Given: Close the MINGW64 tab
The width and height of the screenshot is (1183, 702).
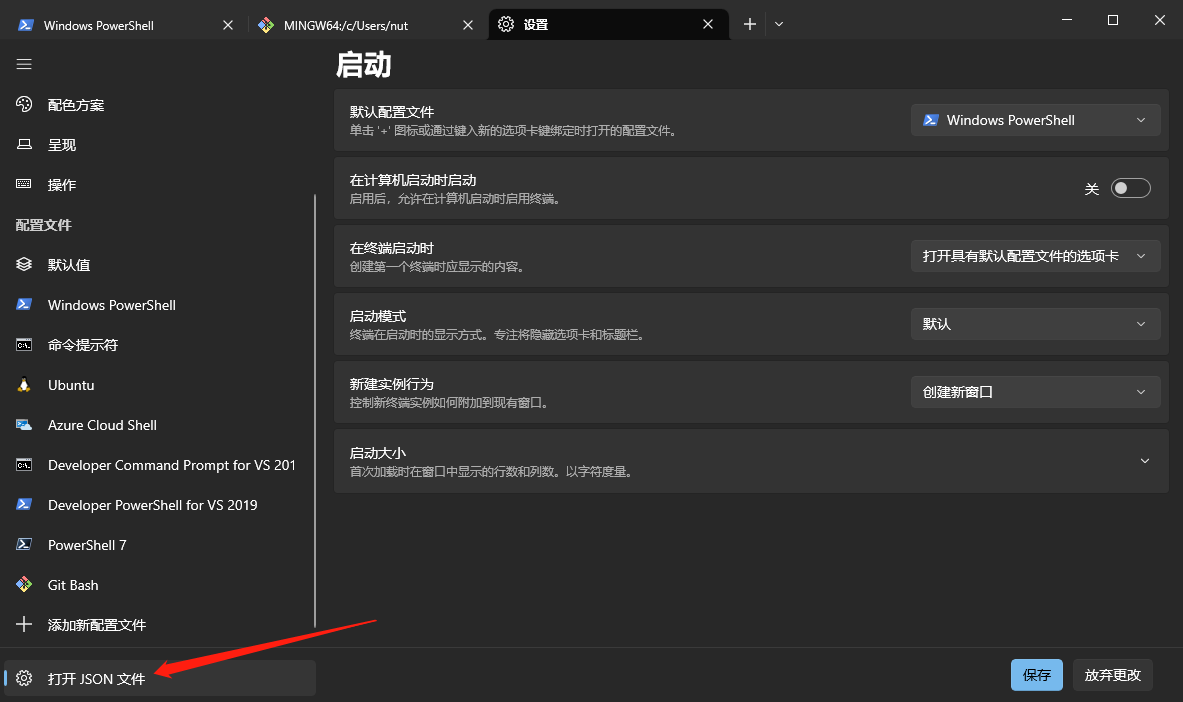Looking at the screenshot, I should tap(468, 25).
